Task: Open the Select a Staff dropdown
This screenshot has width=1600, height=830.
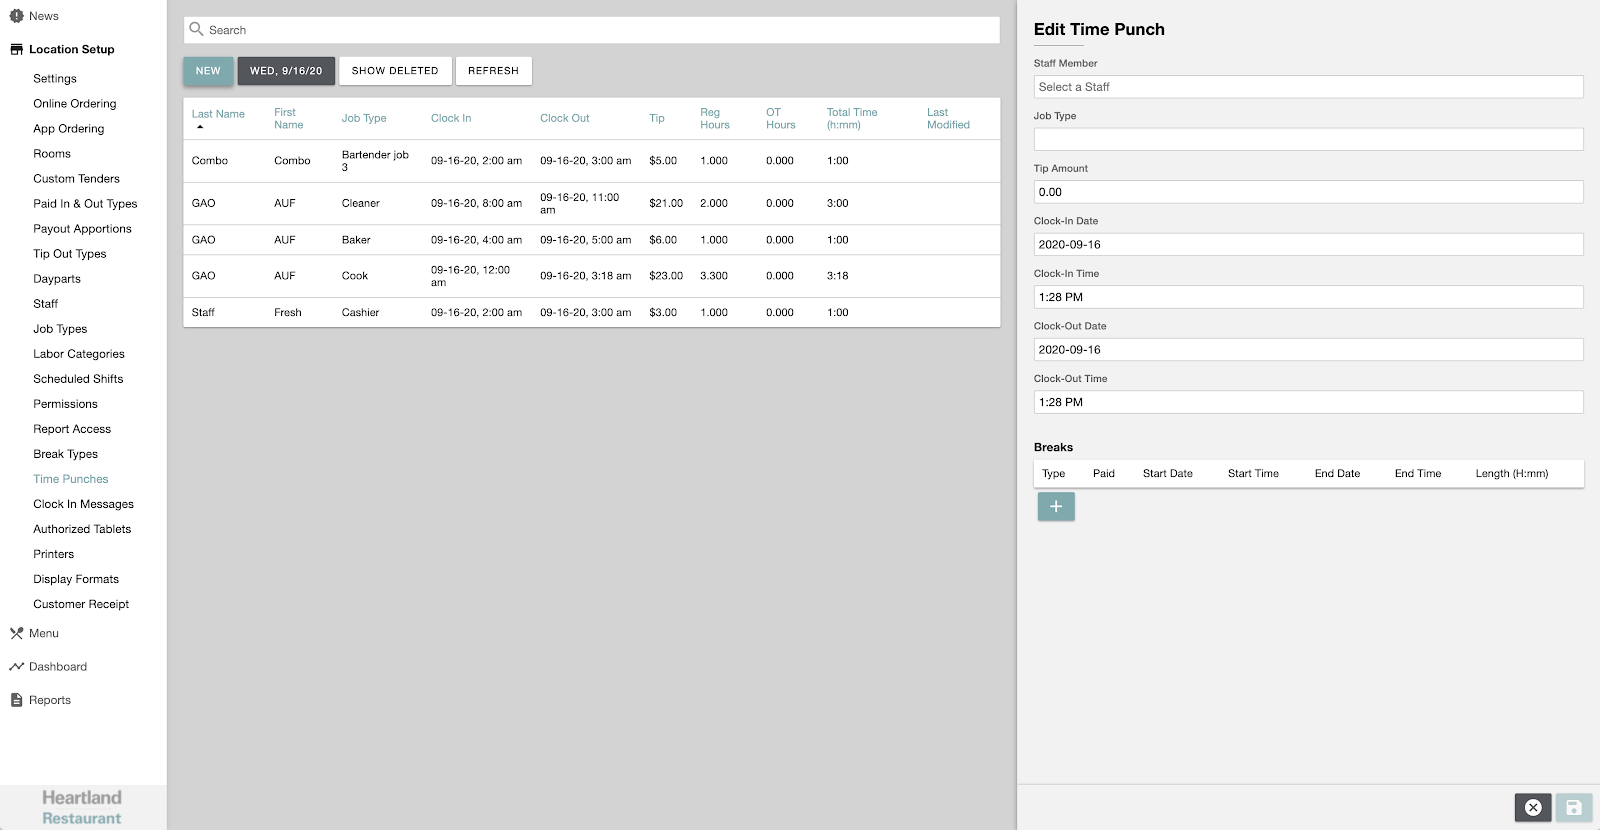Action: [1307, 87]
